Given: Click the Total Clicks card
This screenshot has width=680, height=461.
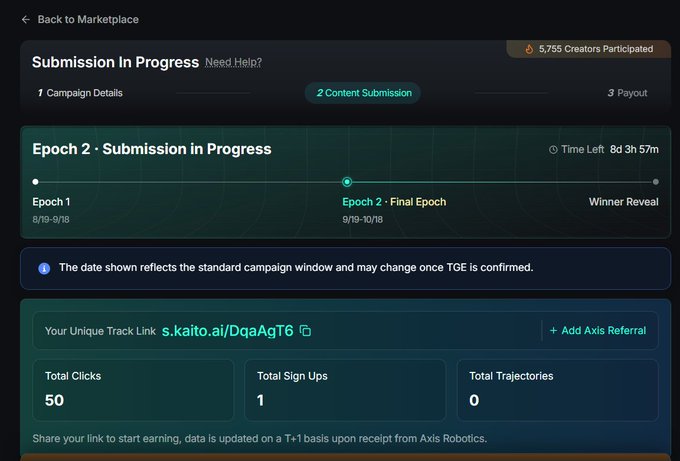Looking at the screenshot, I should click(x=133, y=390).
